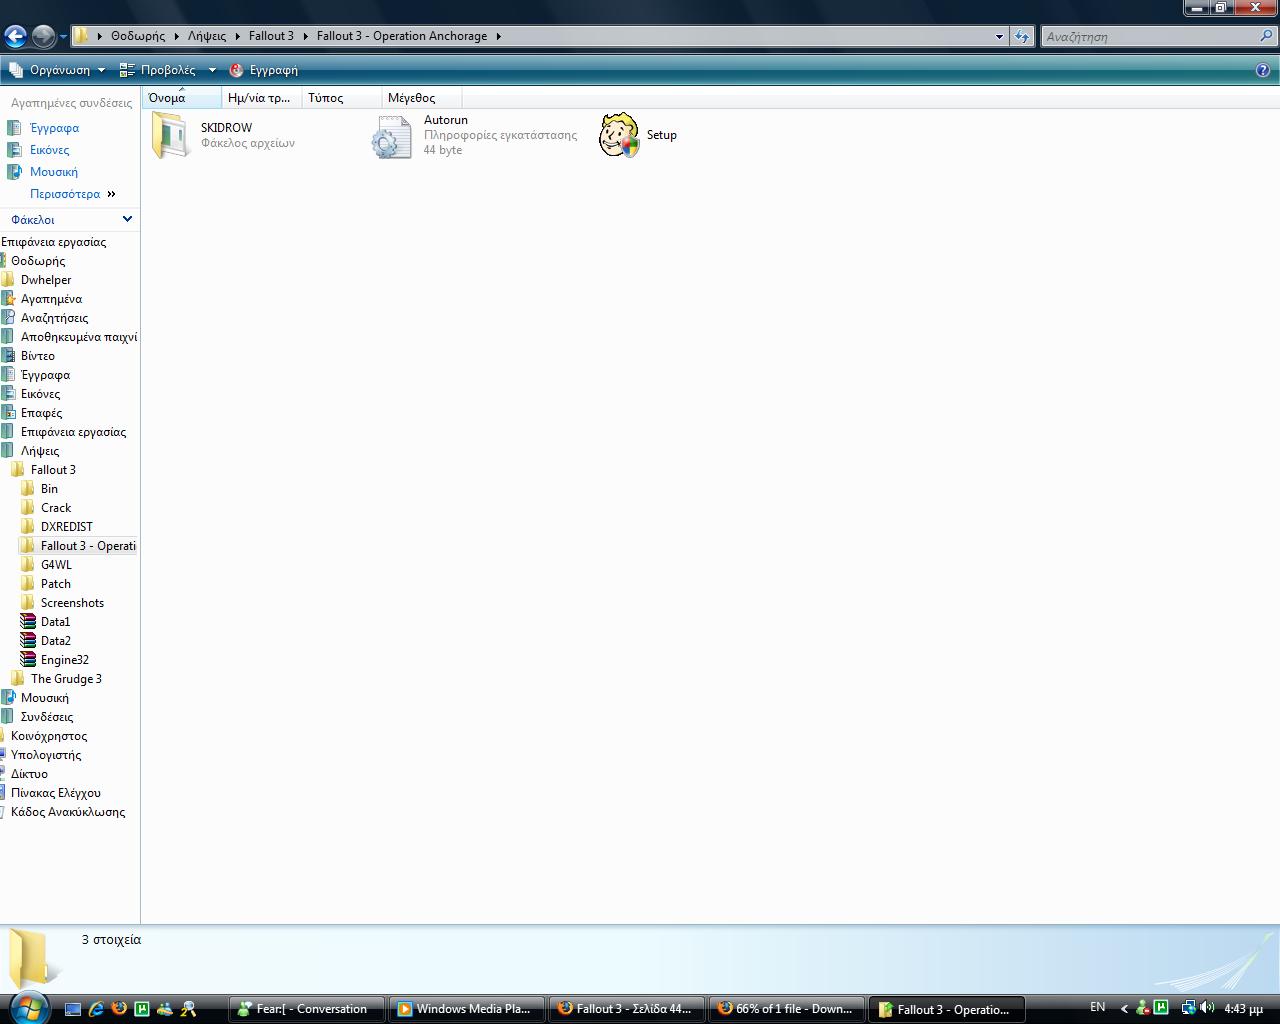Sort files by the Όνομα column header
Viewport: 1280px width, 1024px height.
point(181,97)
